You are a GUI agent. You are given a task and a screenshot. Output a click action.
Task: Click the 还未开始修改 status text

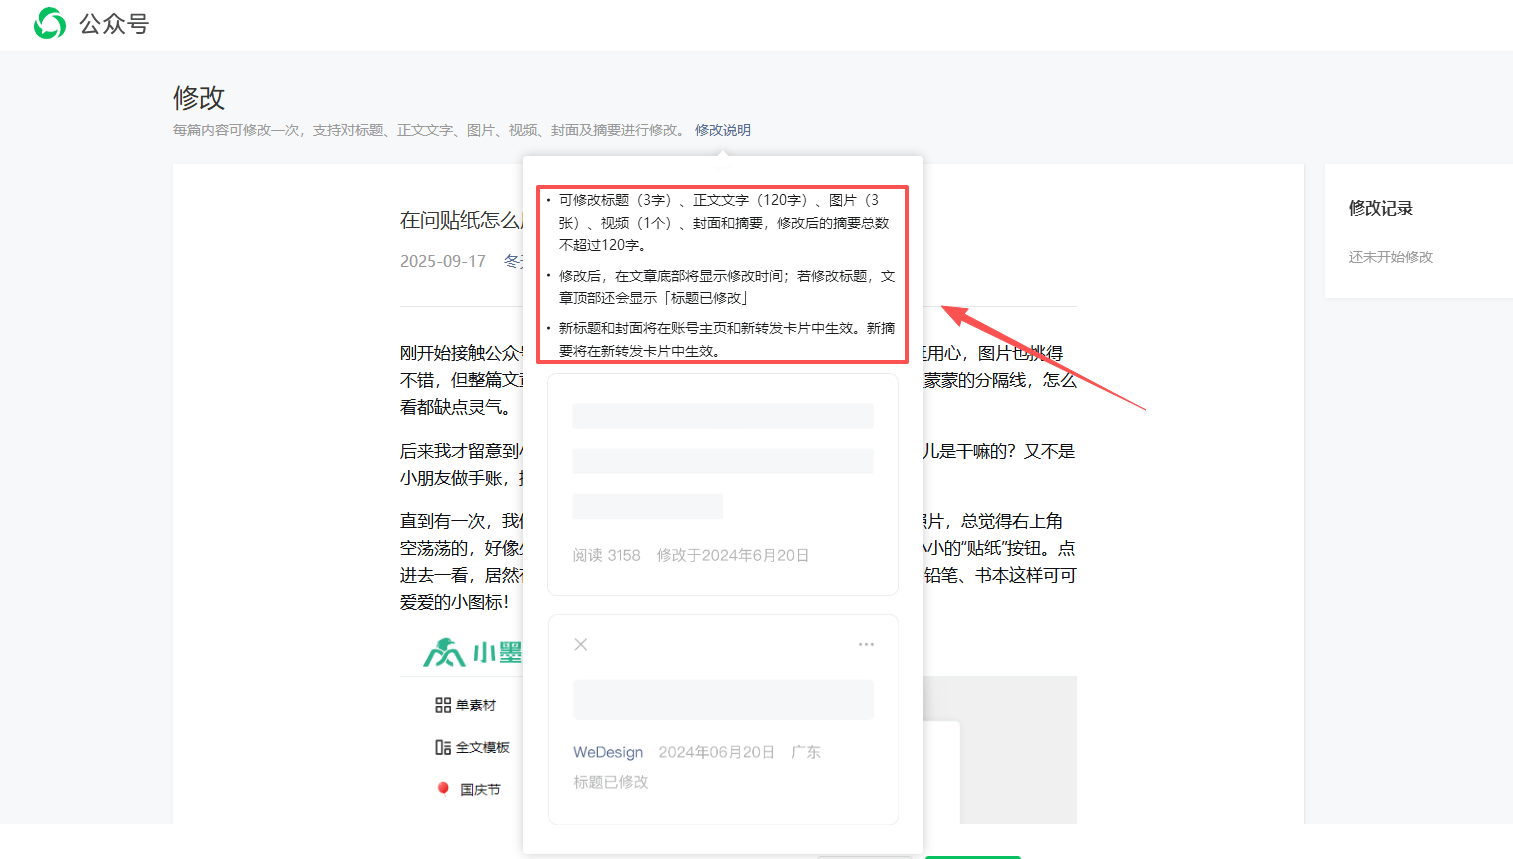(1390, 257)
